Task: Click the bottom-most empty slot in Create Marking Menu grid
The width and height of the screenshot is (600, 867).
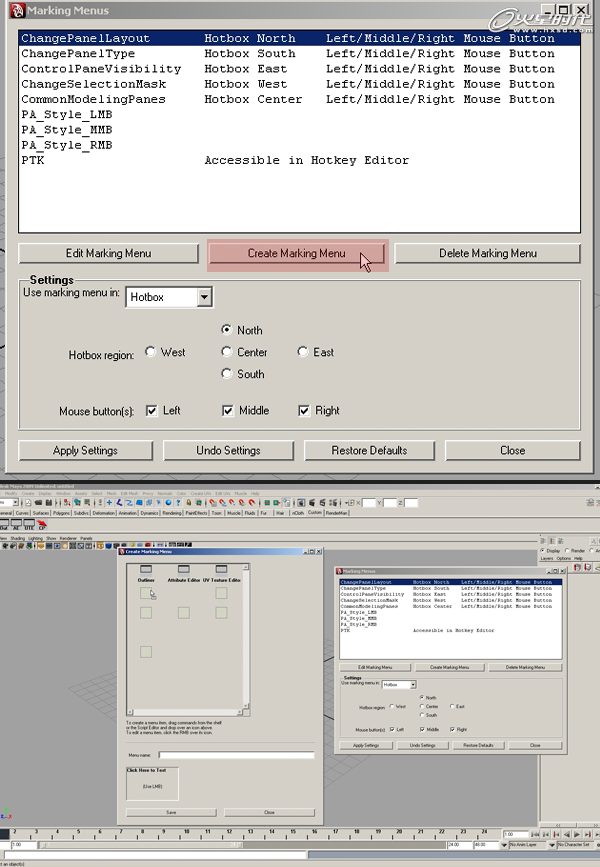Action: [x=146, y=652]
